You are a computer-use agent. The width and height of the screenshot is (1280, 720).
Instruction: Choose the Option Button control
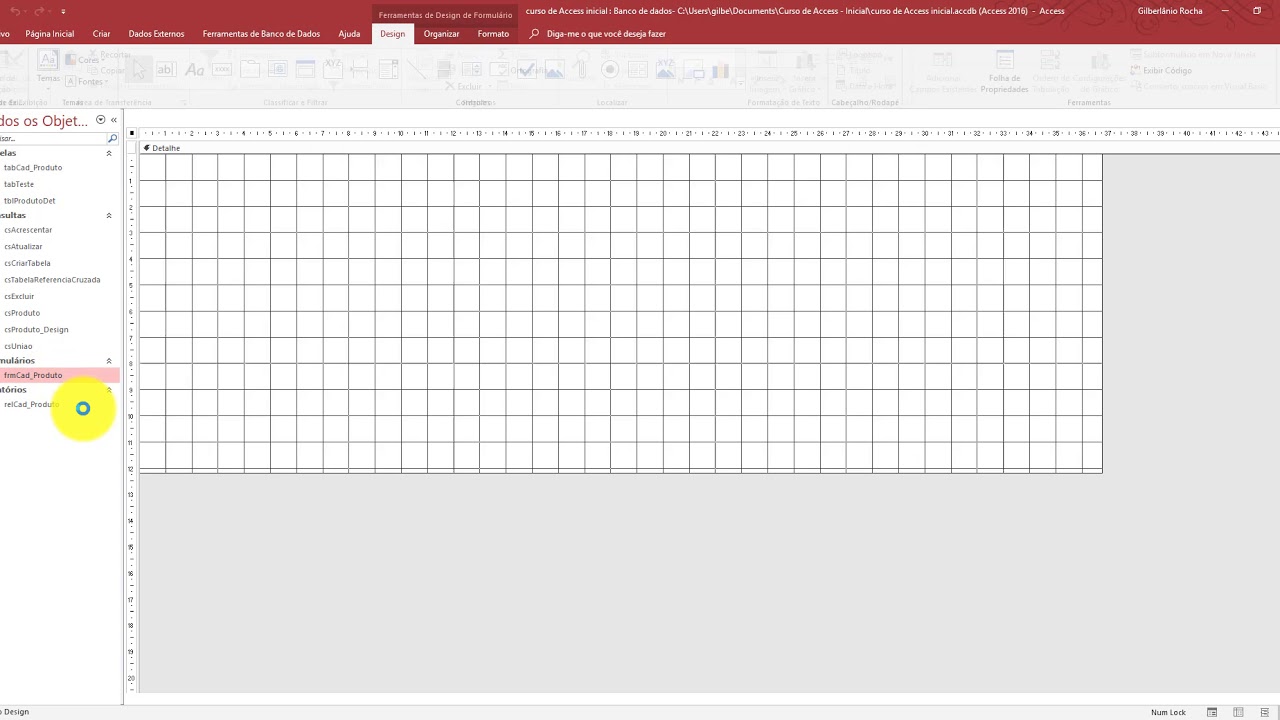tap(610, 70)
